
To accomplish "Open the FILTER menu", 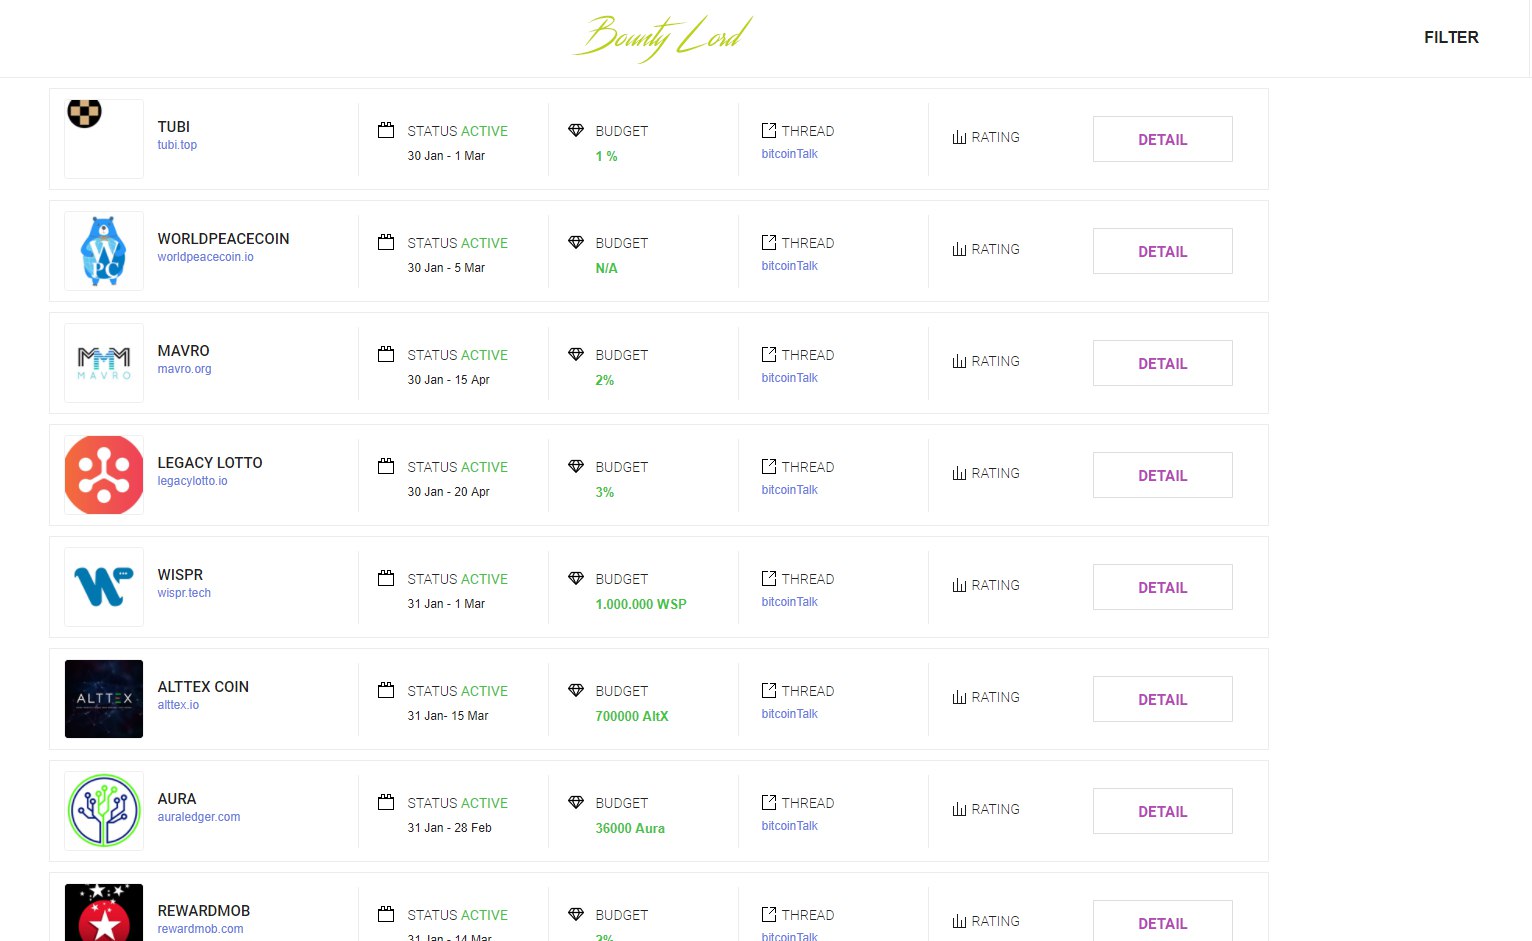I will pyautogui.click(x=1451, y=37).
